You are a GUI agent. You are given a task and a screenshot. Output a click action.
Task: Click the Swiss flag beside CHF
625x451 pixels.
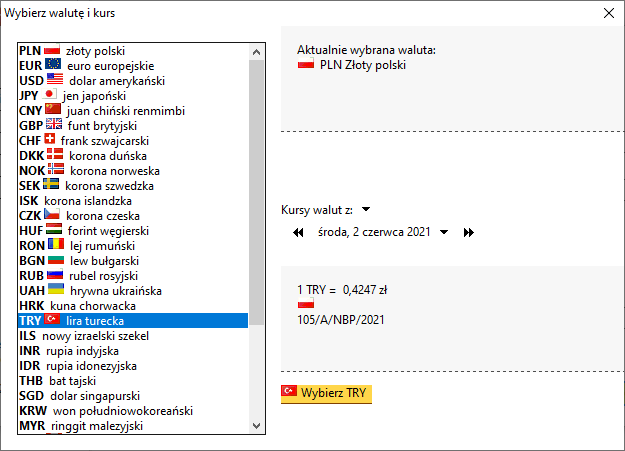coord(50,139)
